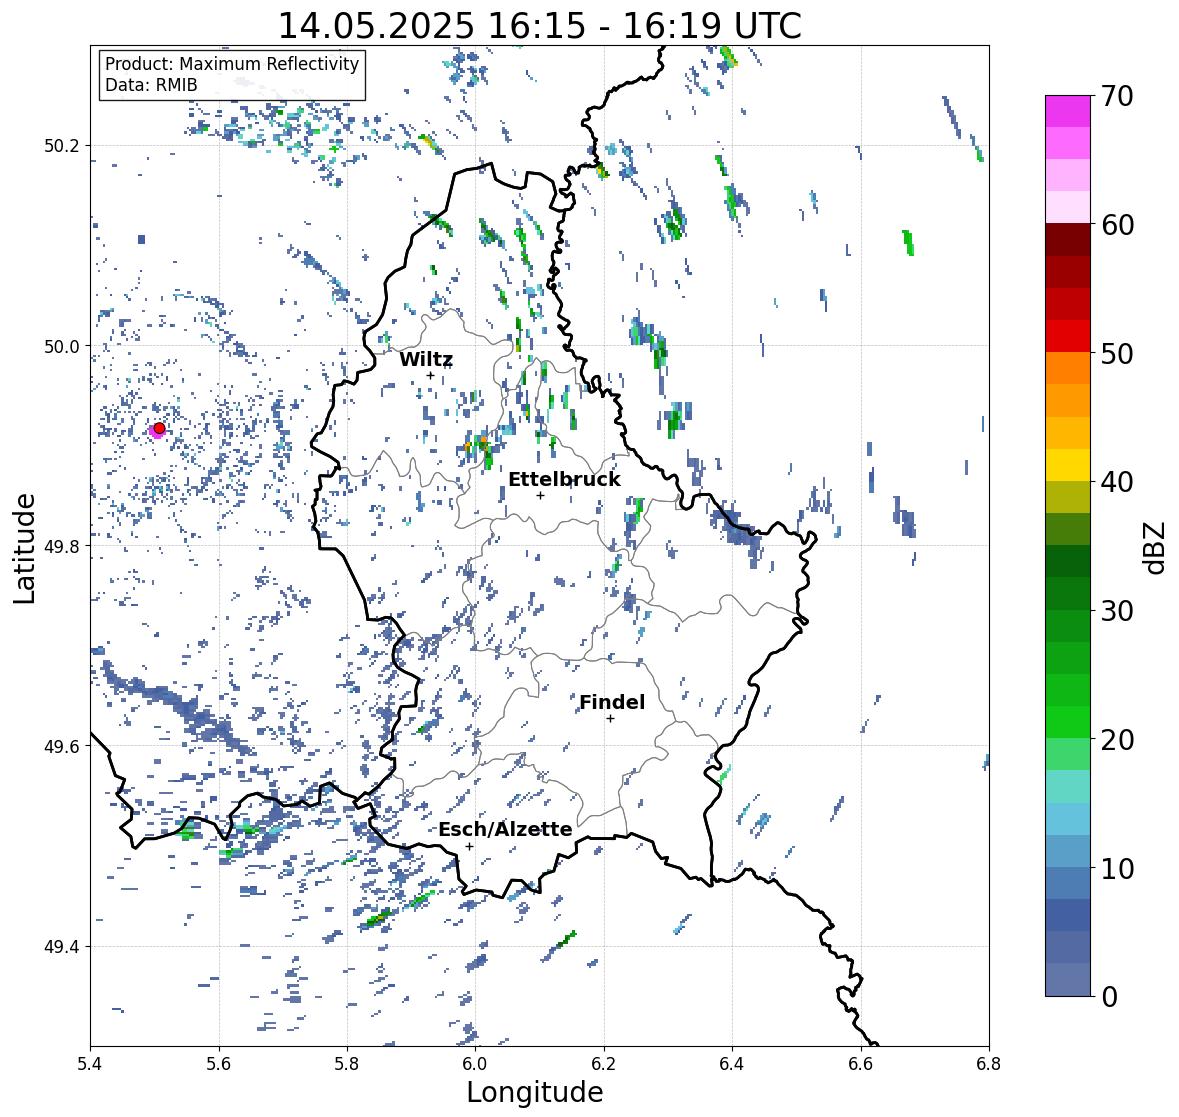Image resolution: width=1179 pixels, height=1117 pixels.
Task: Click the cross marker under Findel
Action: [x=611, y=719]
